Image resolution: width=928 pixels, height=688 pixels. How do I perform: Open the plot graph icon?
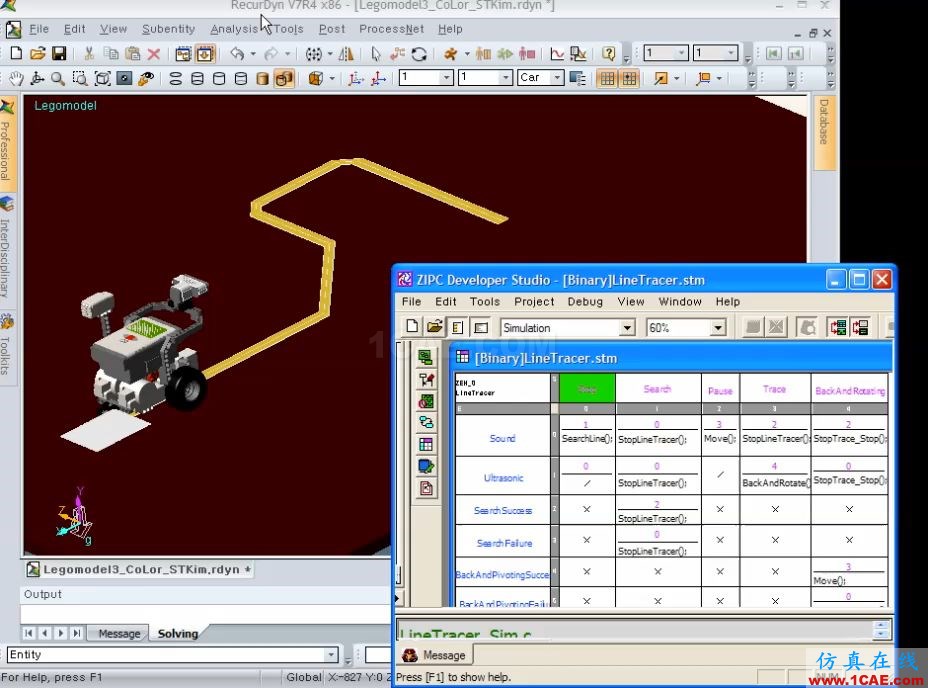557,54
